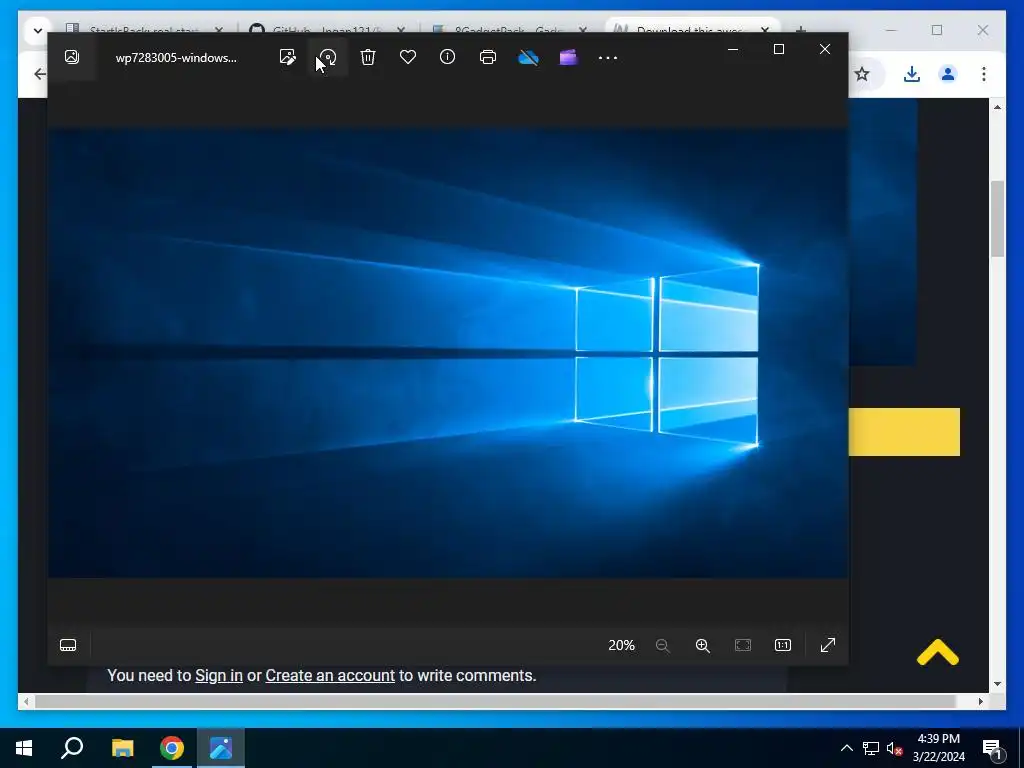Open Chrome Downloads icon
The width and height of the screenshot is (1024, 768).
click(912, 74)
